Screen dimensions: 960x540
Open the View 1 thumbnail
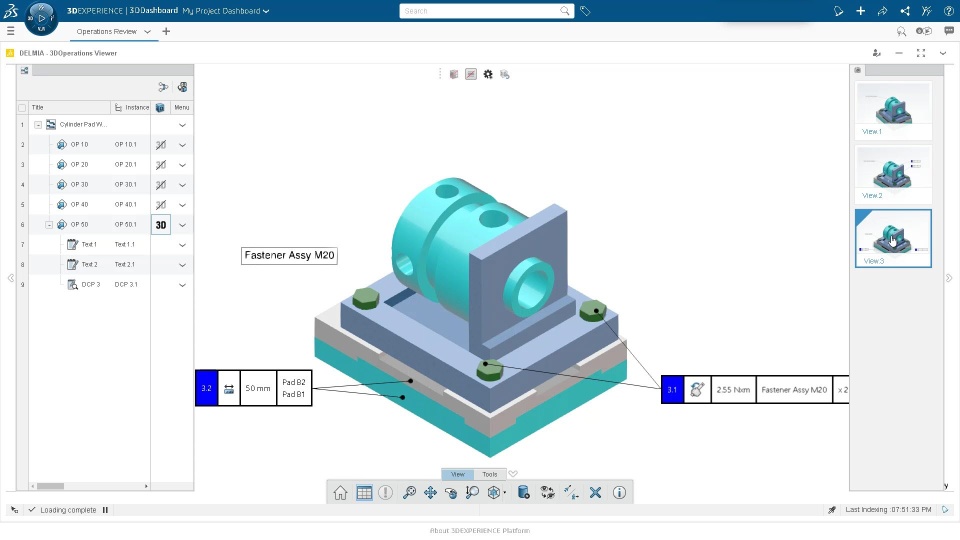click(893, 110)
